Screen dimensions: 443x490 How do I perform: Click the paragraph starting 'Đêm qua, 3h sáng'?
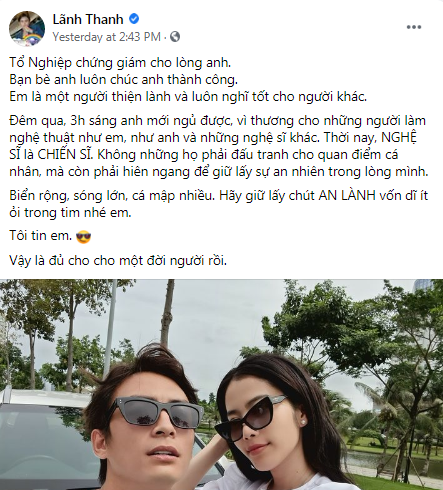tap(219, 146)
